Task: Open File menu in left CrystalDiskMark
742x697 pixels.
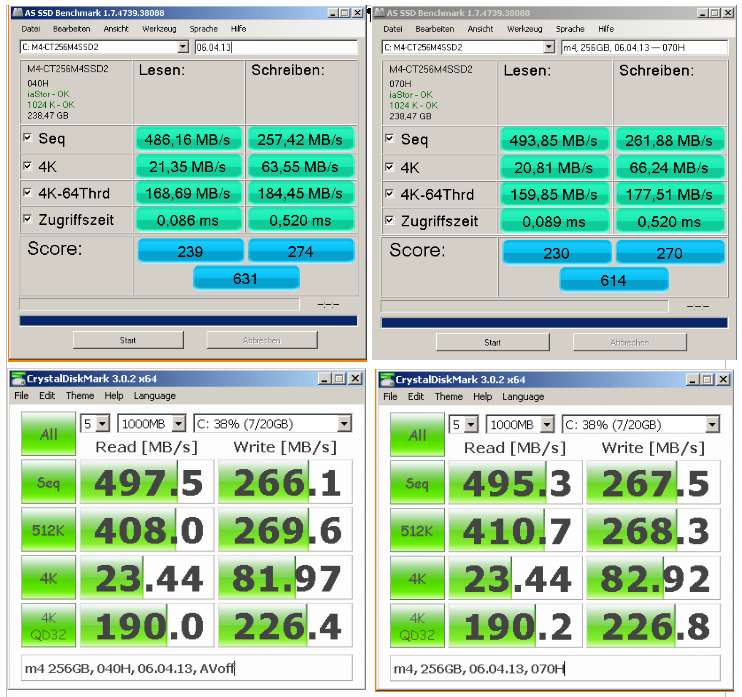Action: click(21, 396)
